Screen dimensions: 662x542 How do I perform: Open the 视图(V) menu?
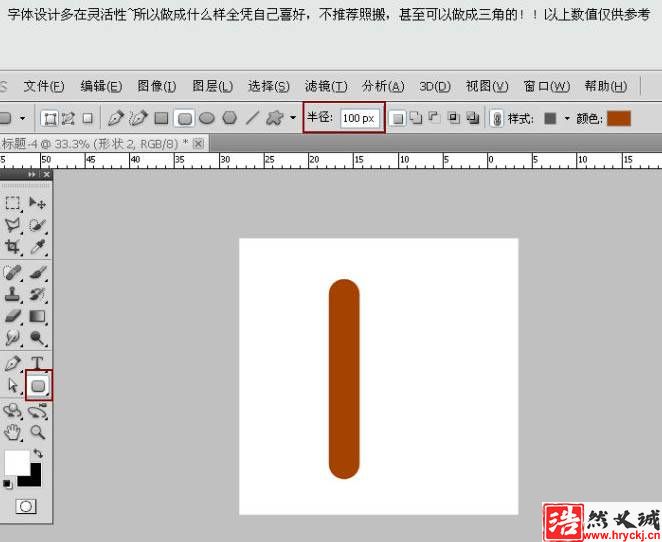(x=487, y=87)
